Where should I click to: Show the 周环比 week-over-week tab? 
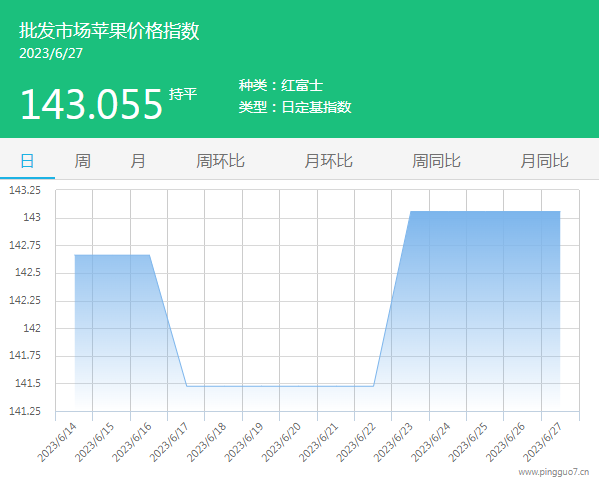(x=220, y=161)
